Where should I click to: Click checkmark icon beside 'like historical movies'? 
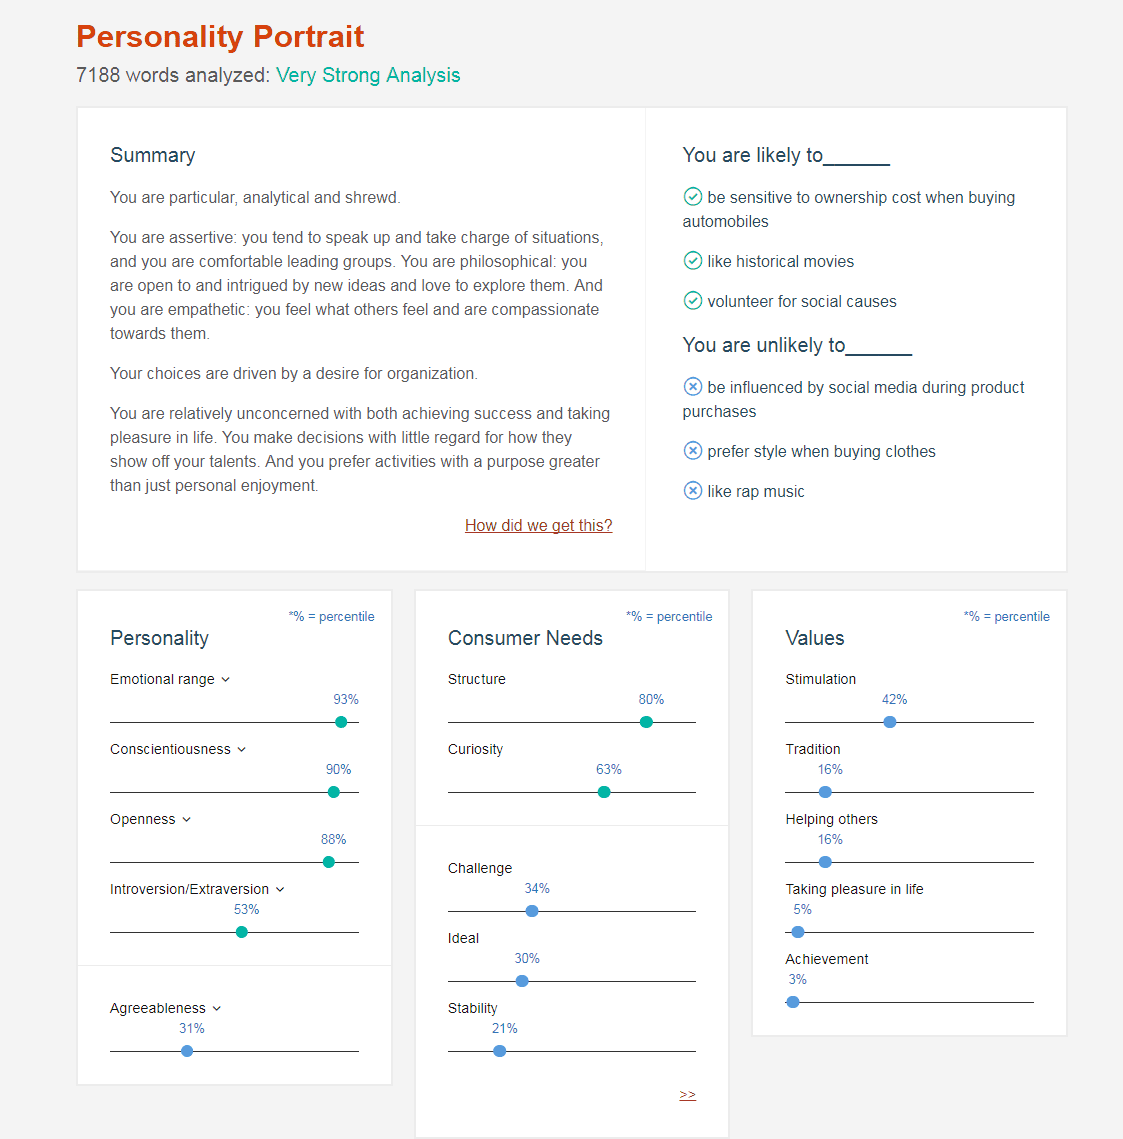[693, 261]
